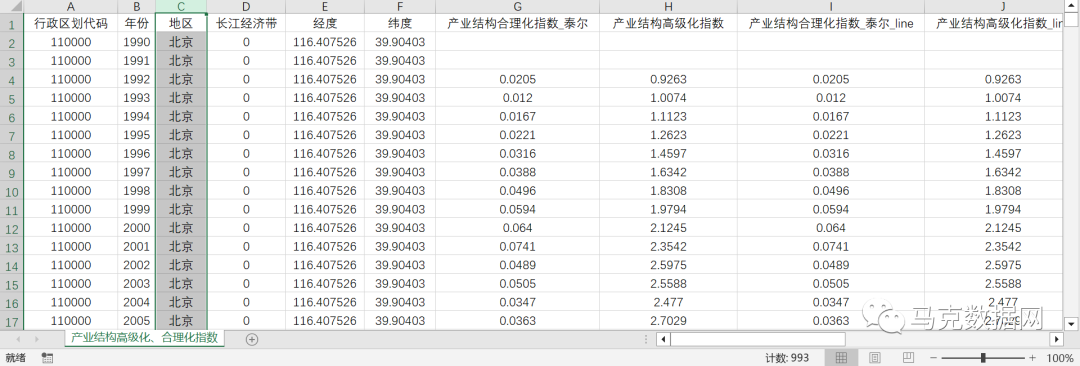Click the 计数: 993 status bar entry
1080x366 pixels.
point(787,358)
